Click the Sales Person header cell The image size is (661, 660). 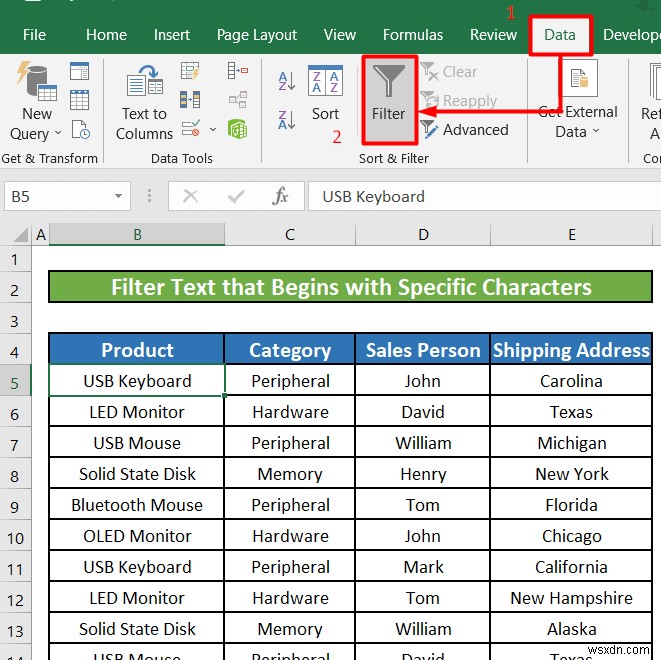coord(423,349)
